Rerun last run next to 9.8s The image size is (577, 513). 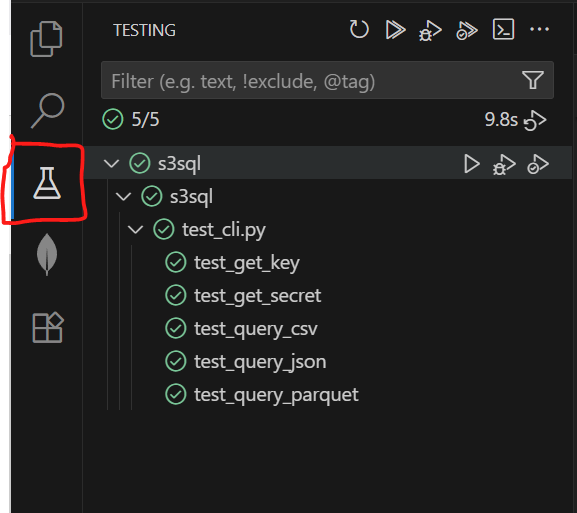[535, 120]
